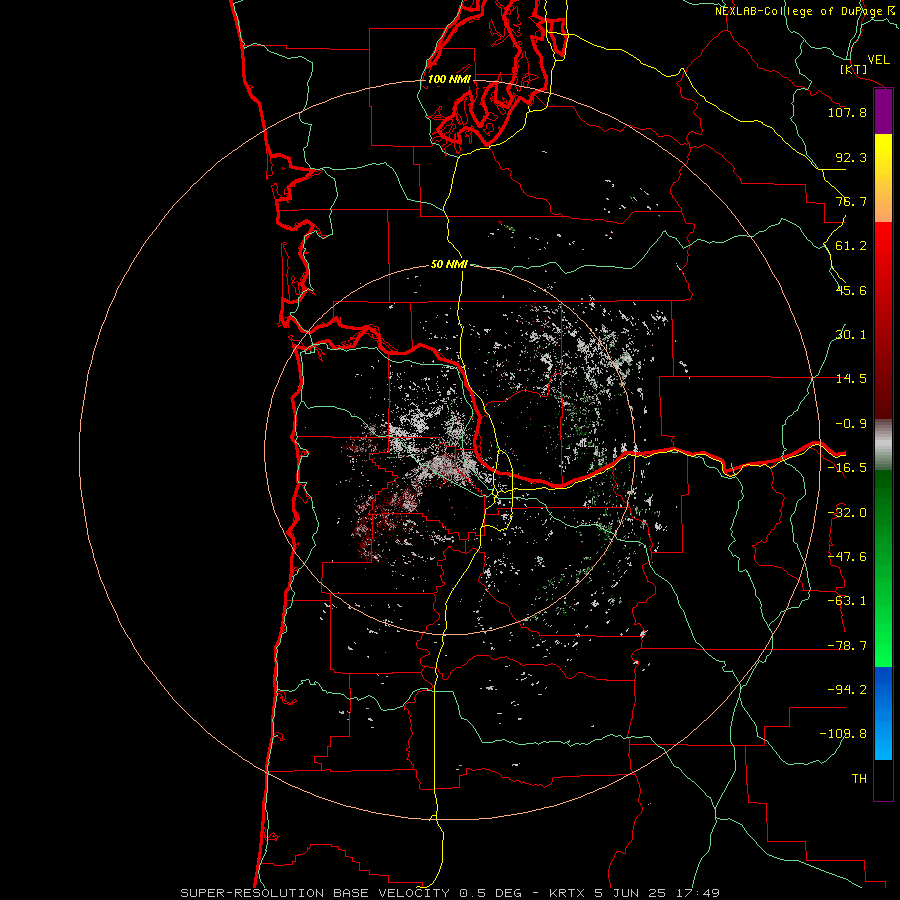Click the black TH segment of color bar
Viewport: 900px width, 900px height.
[x=883, y=779]
